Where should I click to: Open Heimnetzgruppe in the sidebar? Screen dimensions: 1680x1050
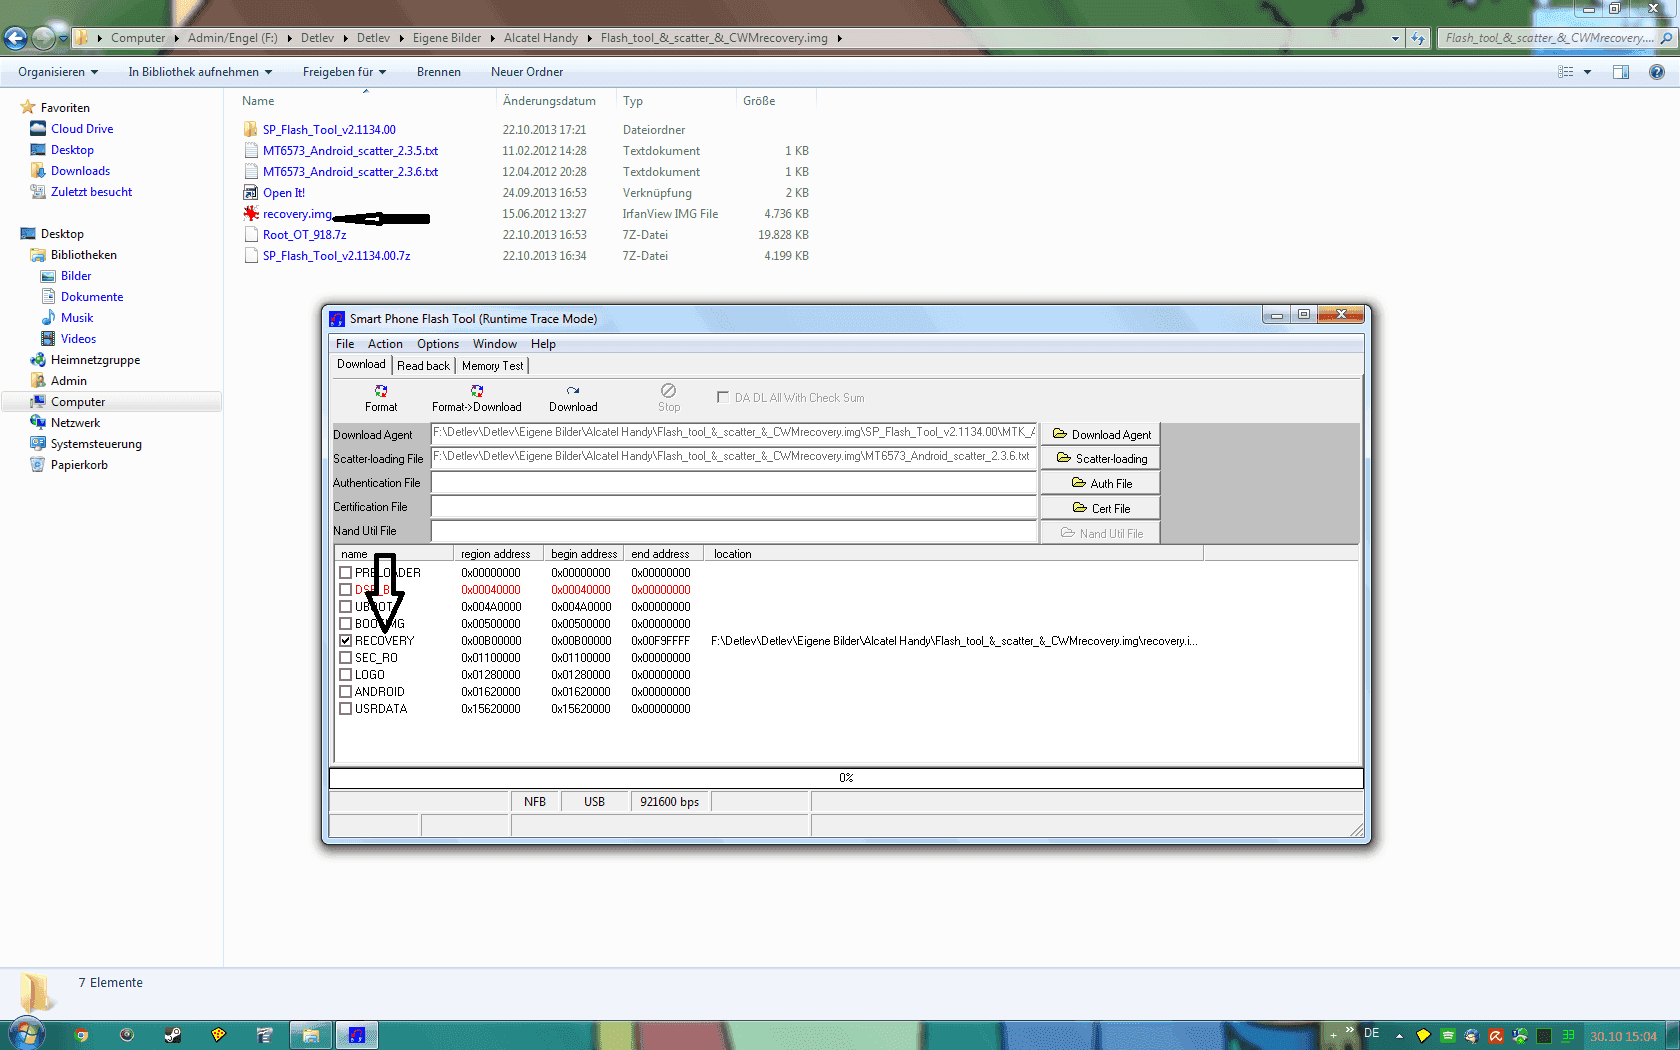click(95, 359)
